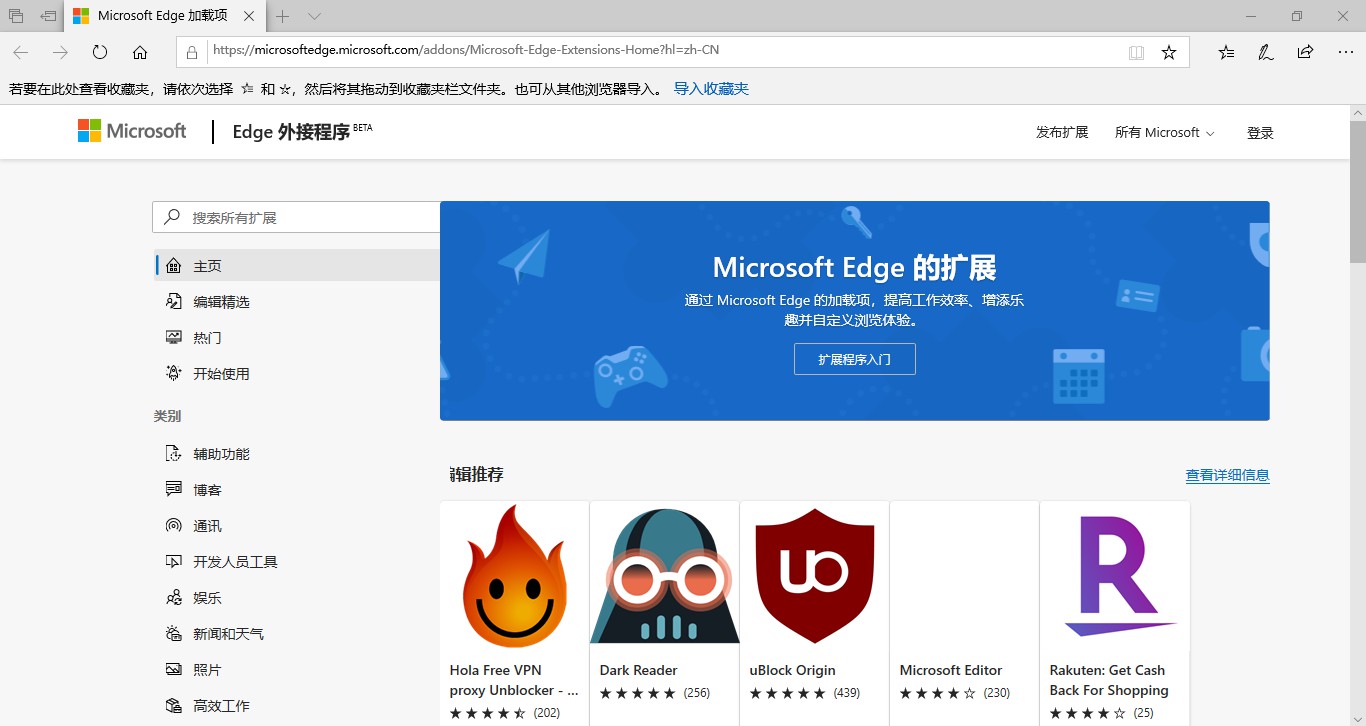Image resolution: width=1366 pixels, height=726 pixels.
Task: Open the browser settings menu with the ··· icon
Action: point(1344,51)
